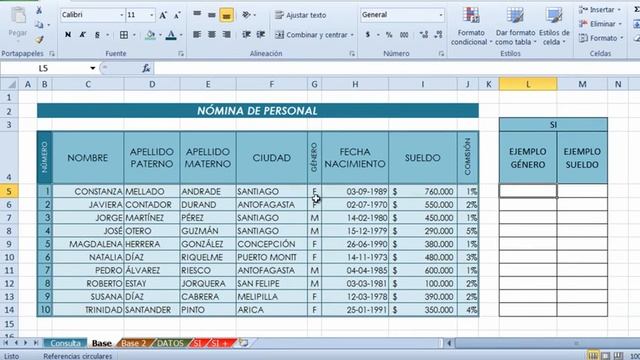Click the decrease decimals icon

[x=438, y=35]
